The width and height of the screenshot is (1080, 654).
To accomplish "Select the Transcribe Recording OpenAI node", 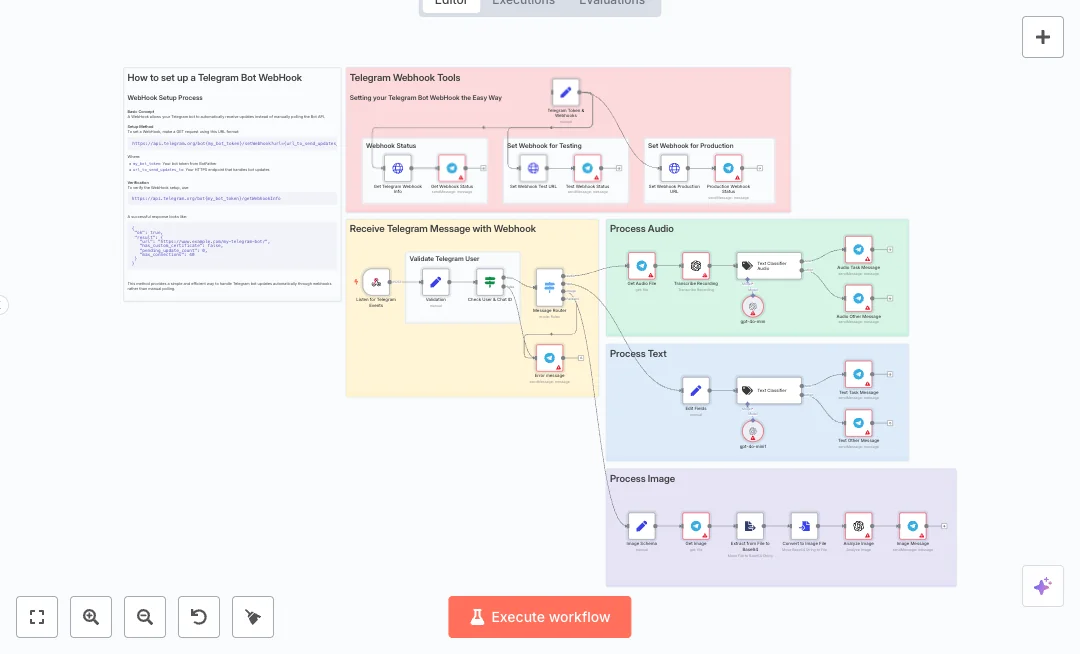I will point(696,266).
